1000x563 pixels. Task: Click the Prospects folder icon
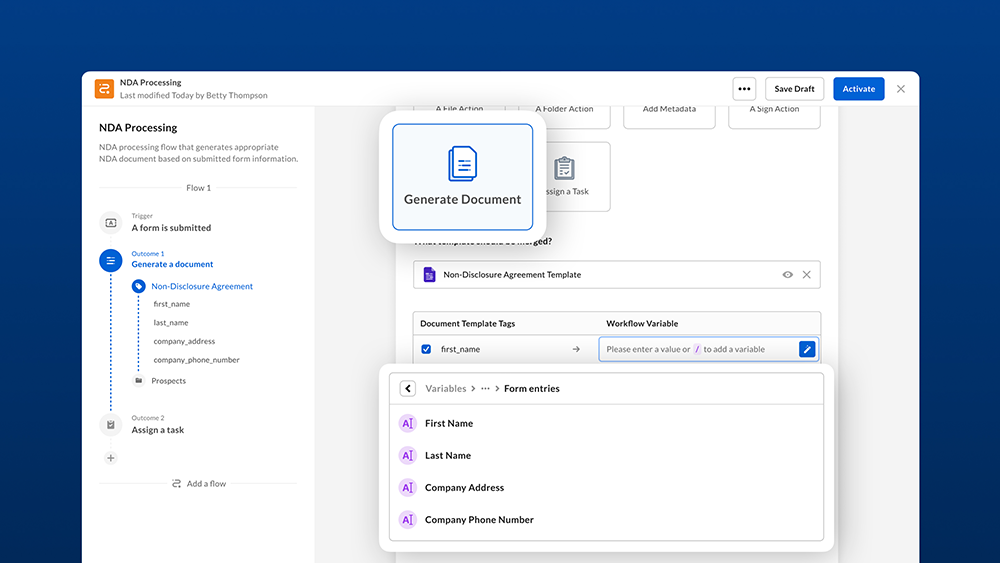(138, 381)
